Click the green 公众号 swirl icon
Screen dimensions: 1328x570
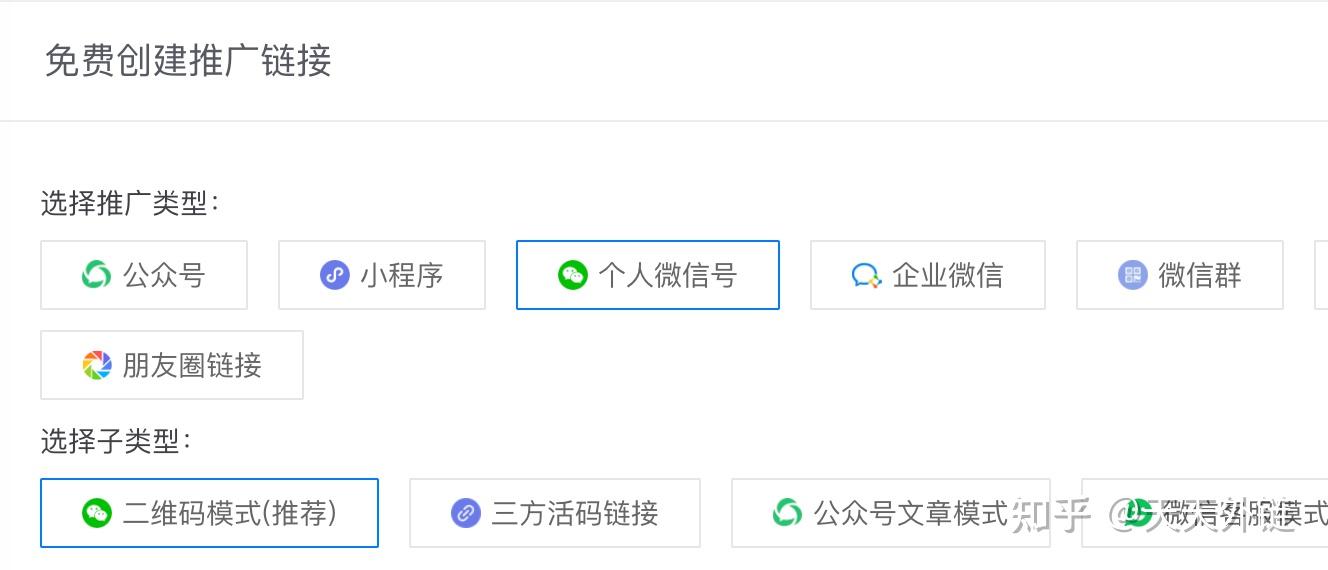pyautogui.click(x=96, y=274)
